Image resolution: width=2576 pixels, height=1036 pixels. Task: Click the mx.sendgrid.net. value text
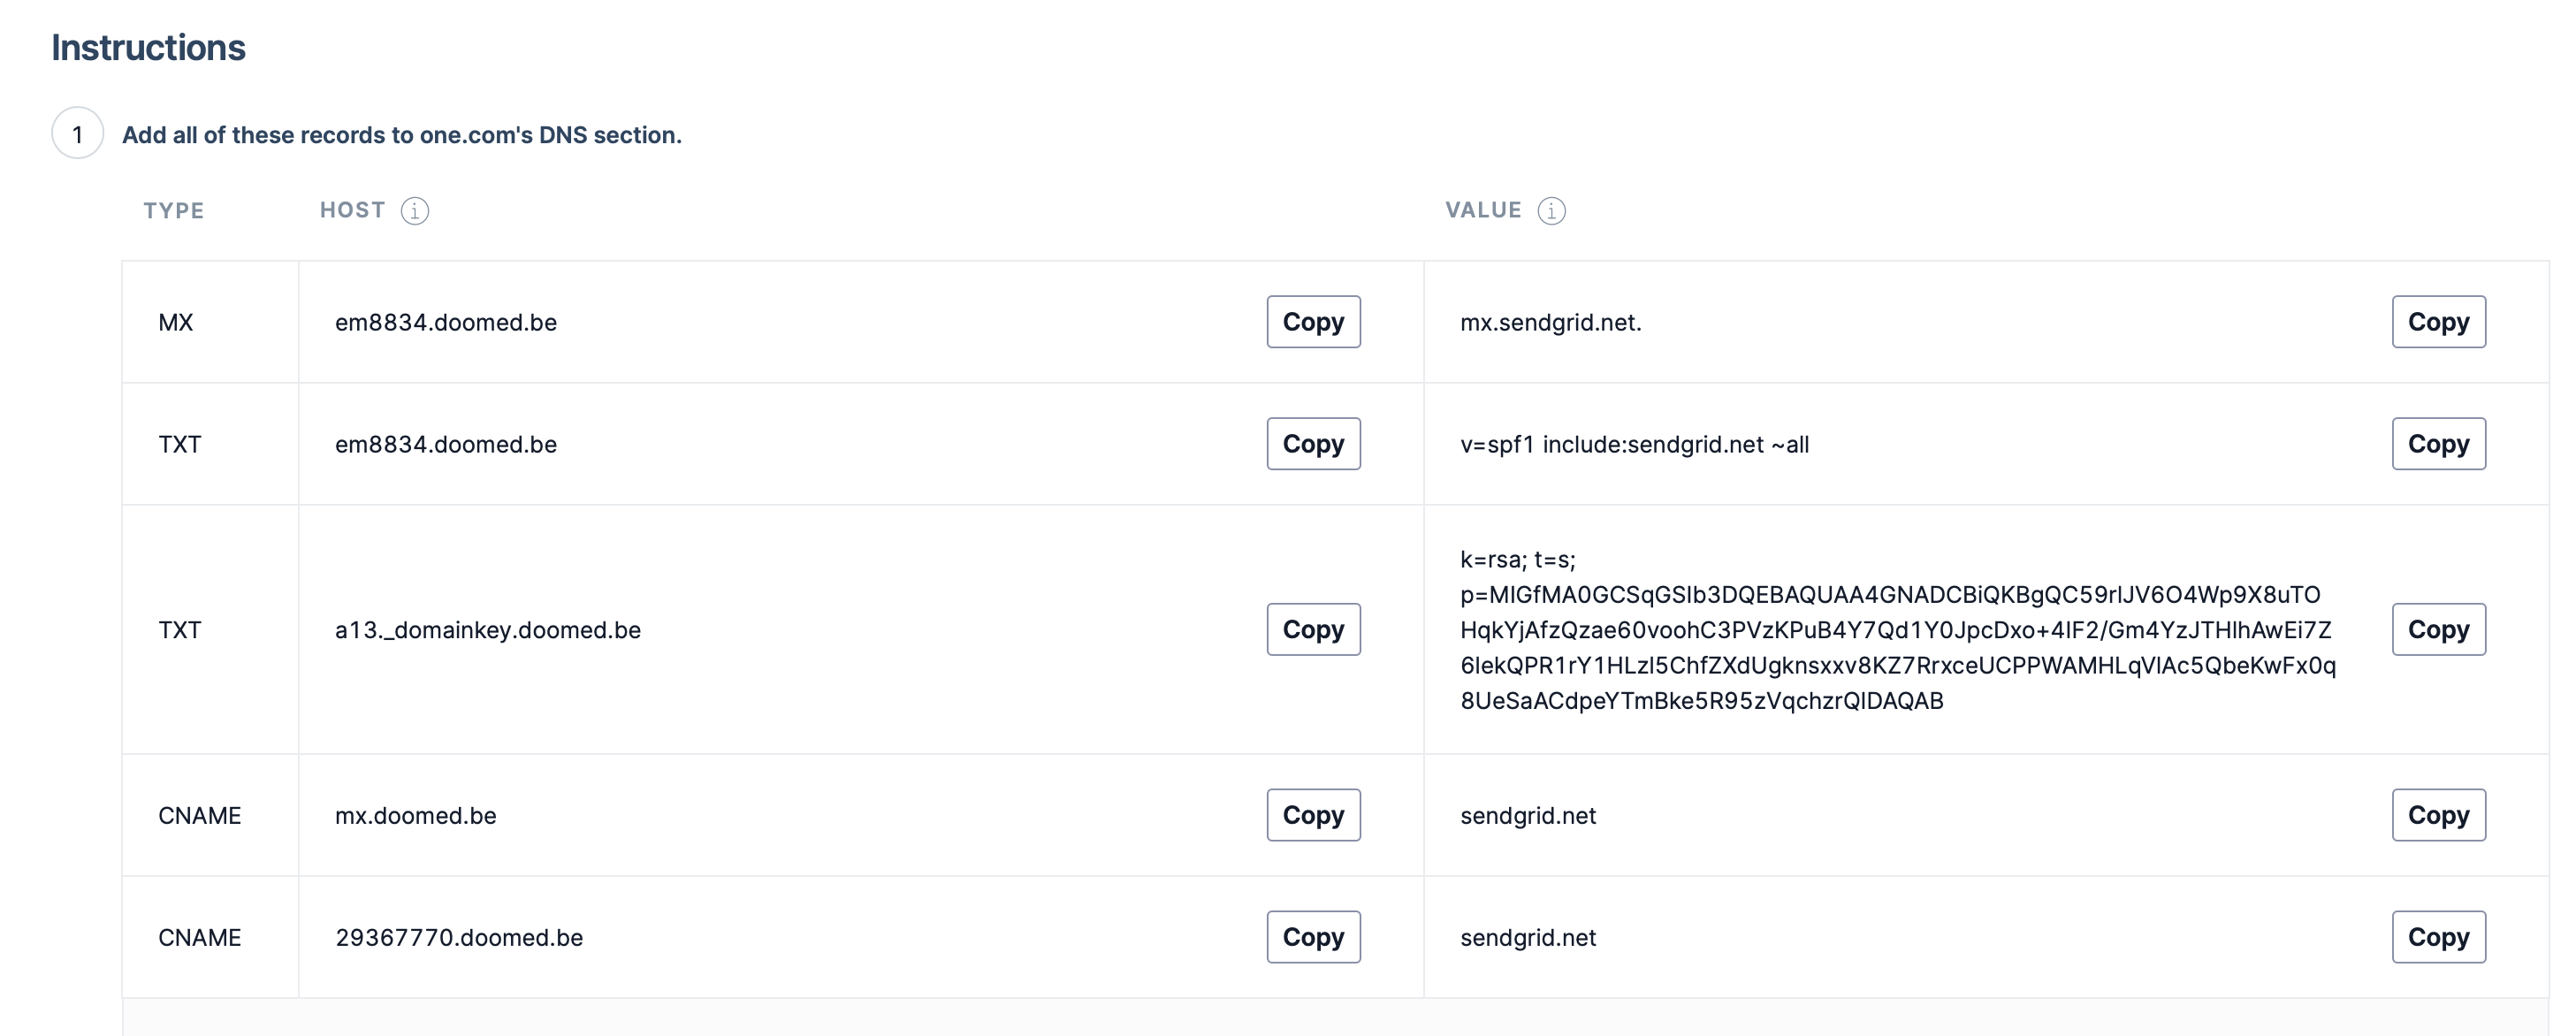point(1550,323)
